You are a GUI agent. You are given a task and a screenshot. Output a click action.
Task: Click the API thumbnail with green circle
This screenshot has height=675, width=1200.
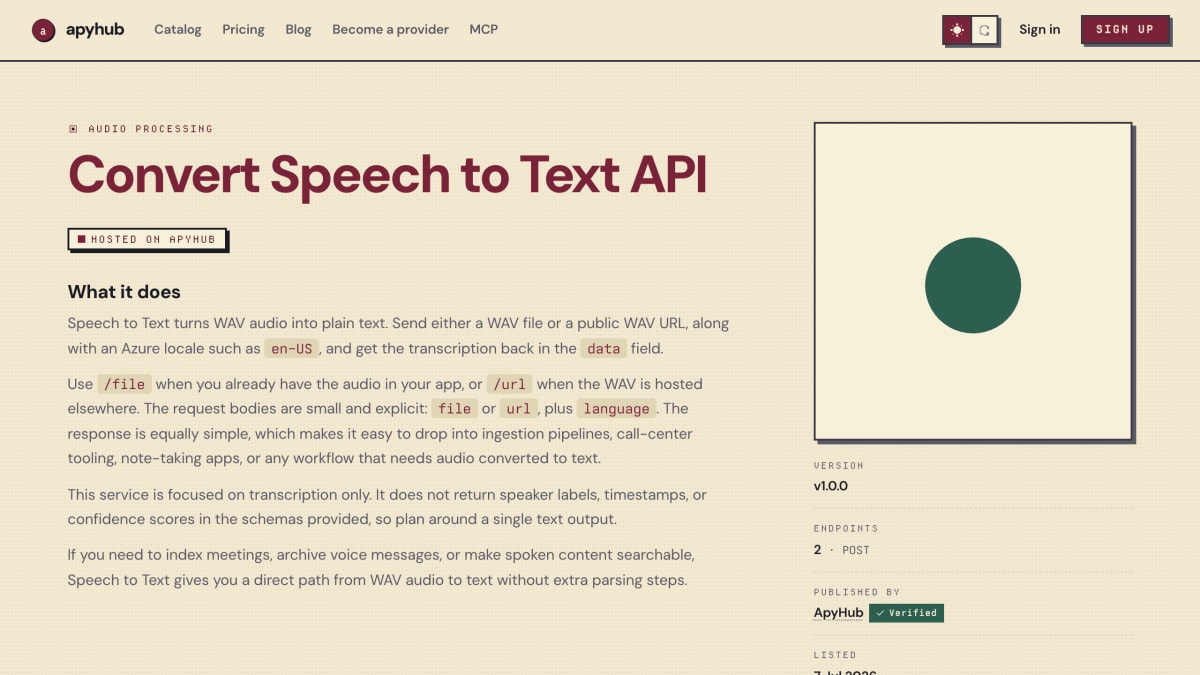click(973, 281)
